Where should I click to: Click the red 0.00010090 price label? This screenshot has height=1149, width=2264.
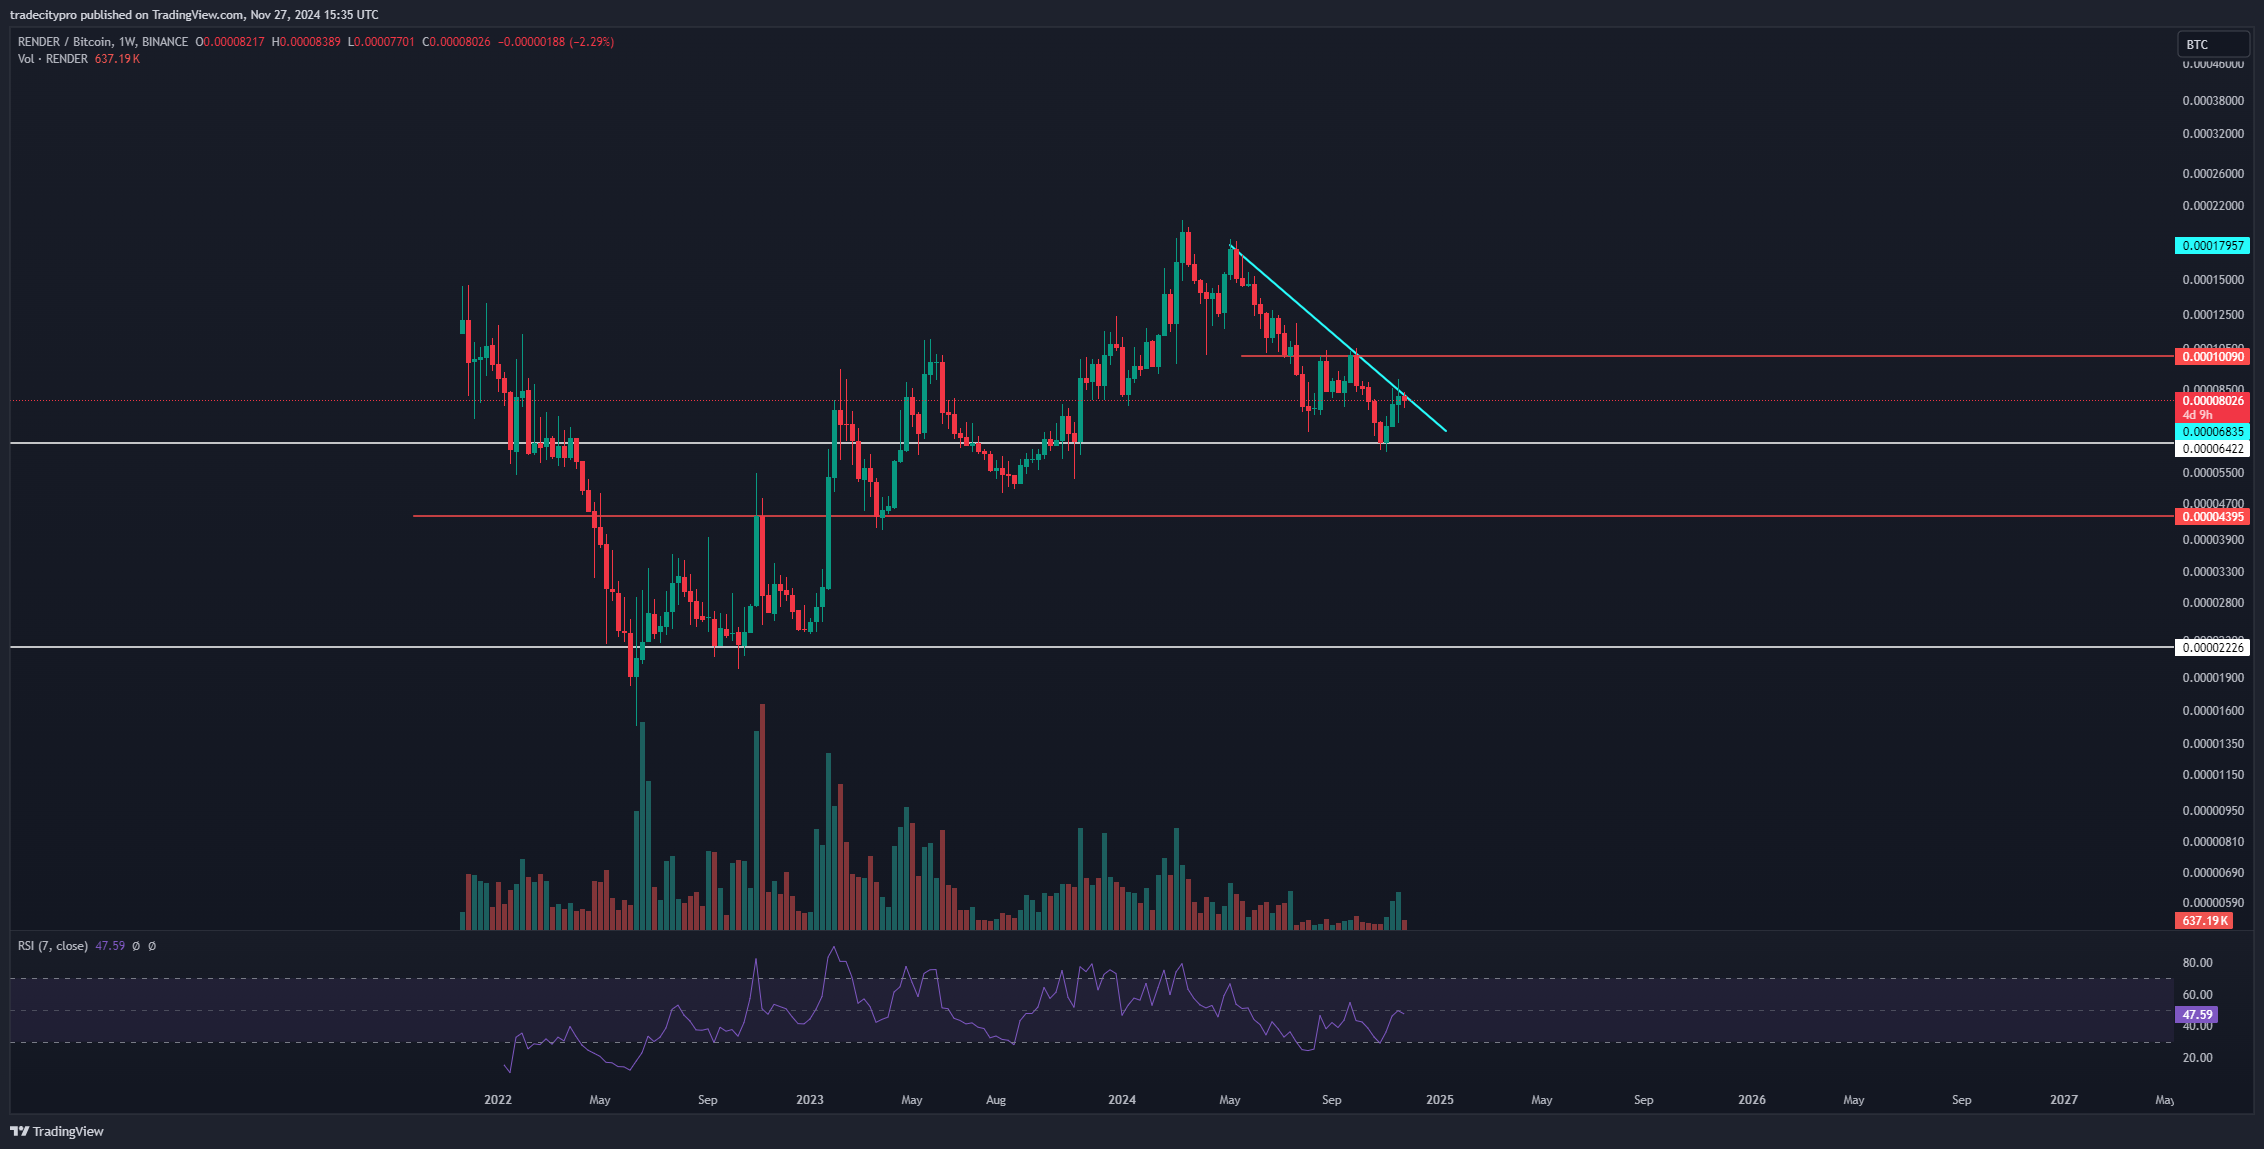tap(2212, 357)
